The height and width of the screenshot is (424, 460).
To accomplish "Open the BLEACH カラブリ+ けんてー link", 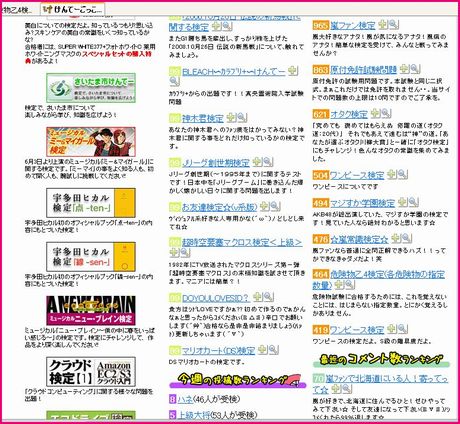I will tap(234, 72).
